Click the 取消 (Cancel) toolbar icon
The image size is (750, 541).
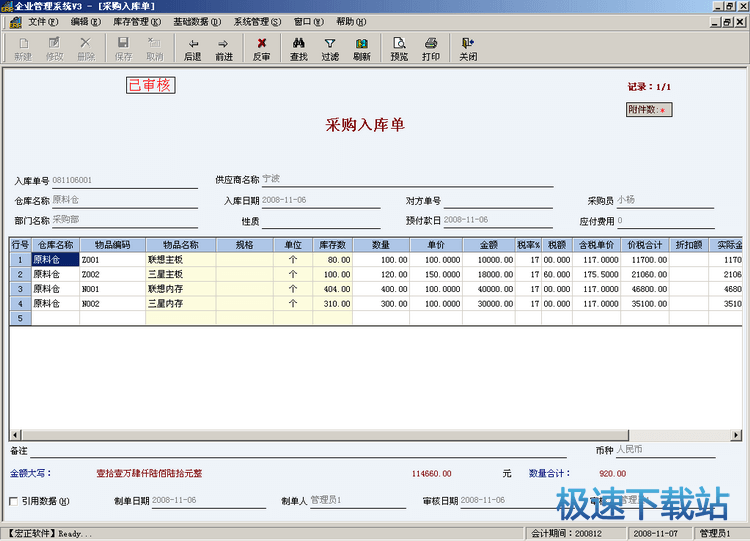(154, 48)
